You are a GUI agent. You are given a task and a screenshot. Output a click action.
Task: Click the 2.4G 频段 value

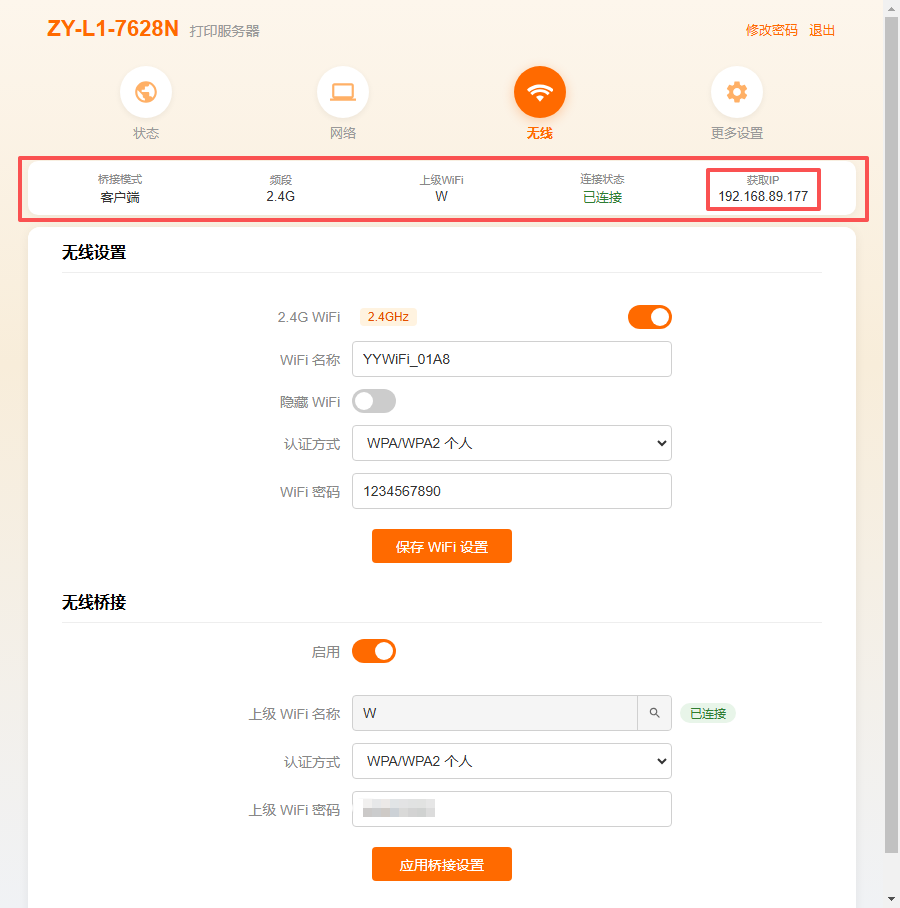pos(281,196)
